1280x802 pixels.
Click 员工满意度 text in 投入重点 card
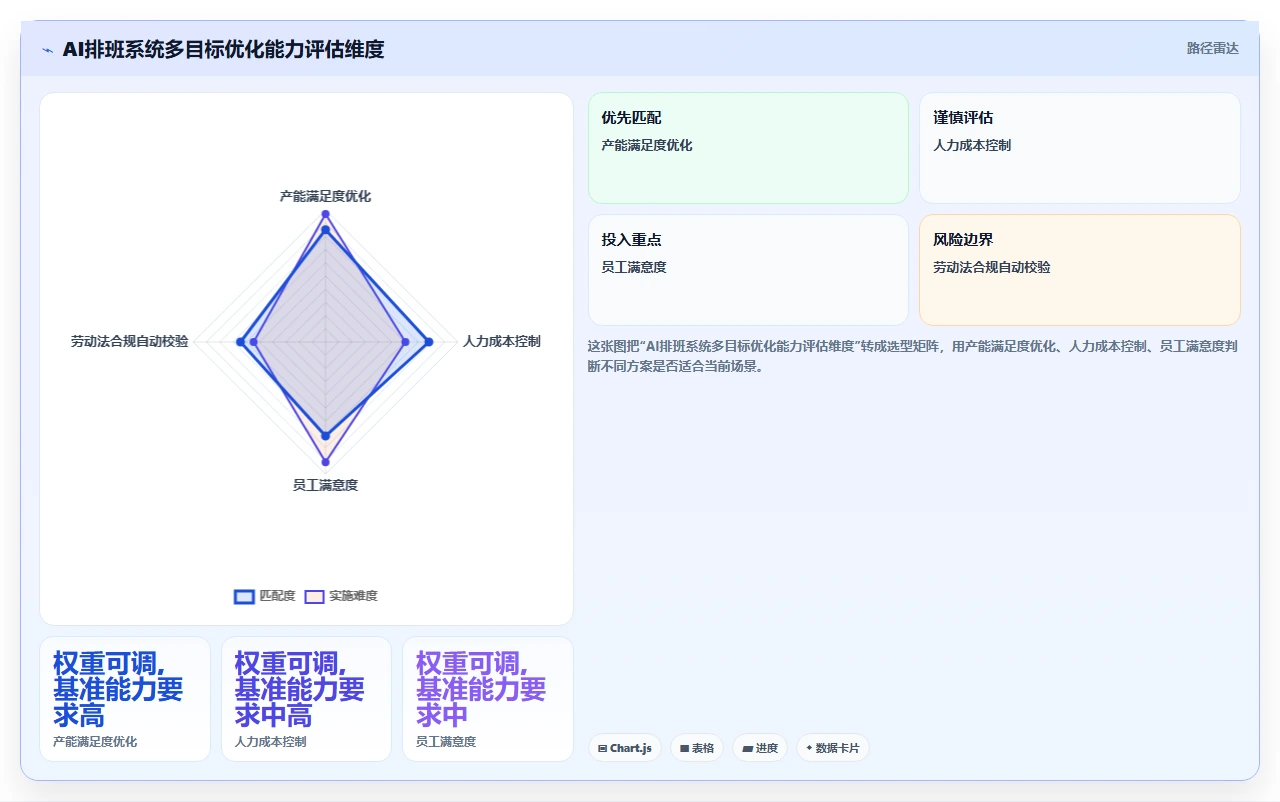click(634, 267)
